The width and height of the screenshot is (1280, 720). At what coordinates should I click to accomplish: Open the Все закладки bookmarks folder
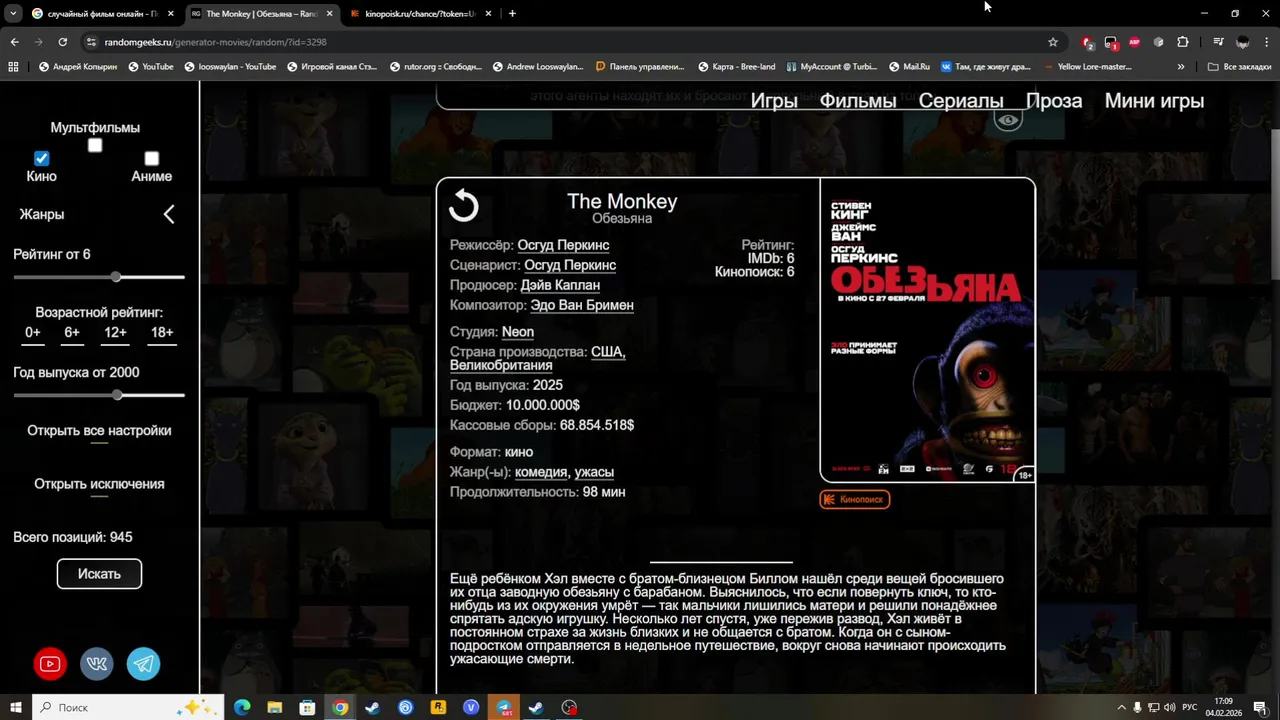tap(1239, 67)
